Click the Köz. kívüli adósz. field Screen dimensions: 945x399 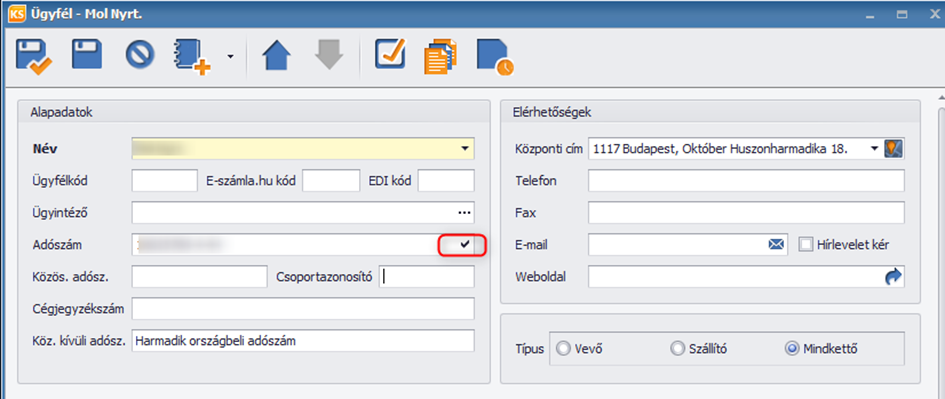(x=303, y=341)
